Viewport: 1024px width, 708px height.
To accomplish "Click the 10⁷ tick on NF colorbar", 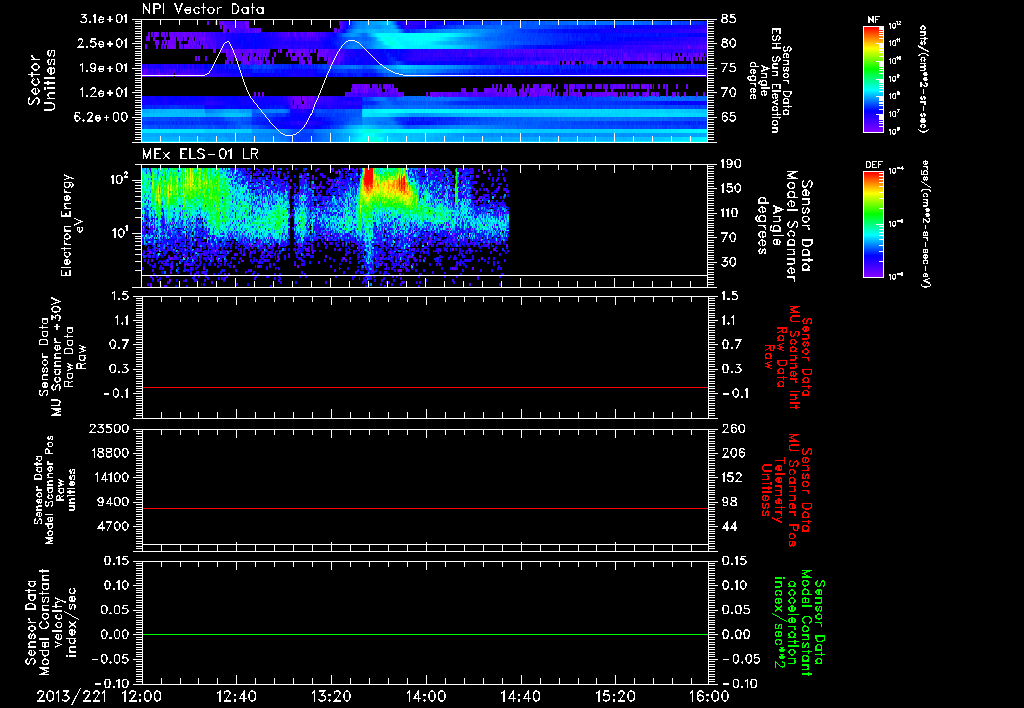I will tap(895, 114).
